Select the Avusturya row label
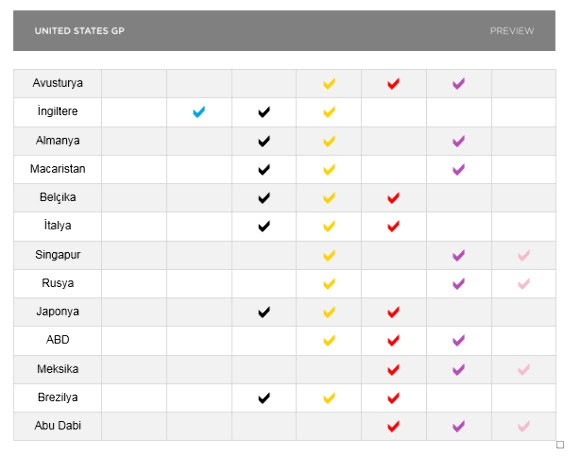The width and height of the screenshot is (580, 456). coord(58,83)
